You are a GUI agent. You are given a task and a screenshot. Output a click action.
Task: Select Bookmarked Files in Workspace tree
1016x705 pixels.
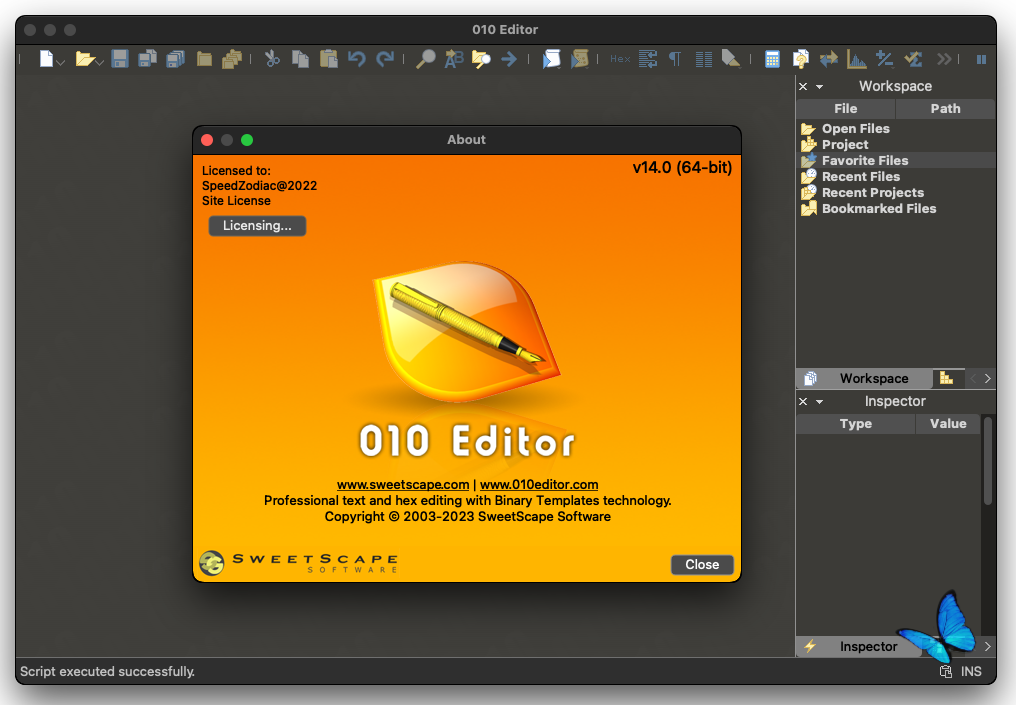[879, 209]
